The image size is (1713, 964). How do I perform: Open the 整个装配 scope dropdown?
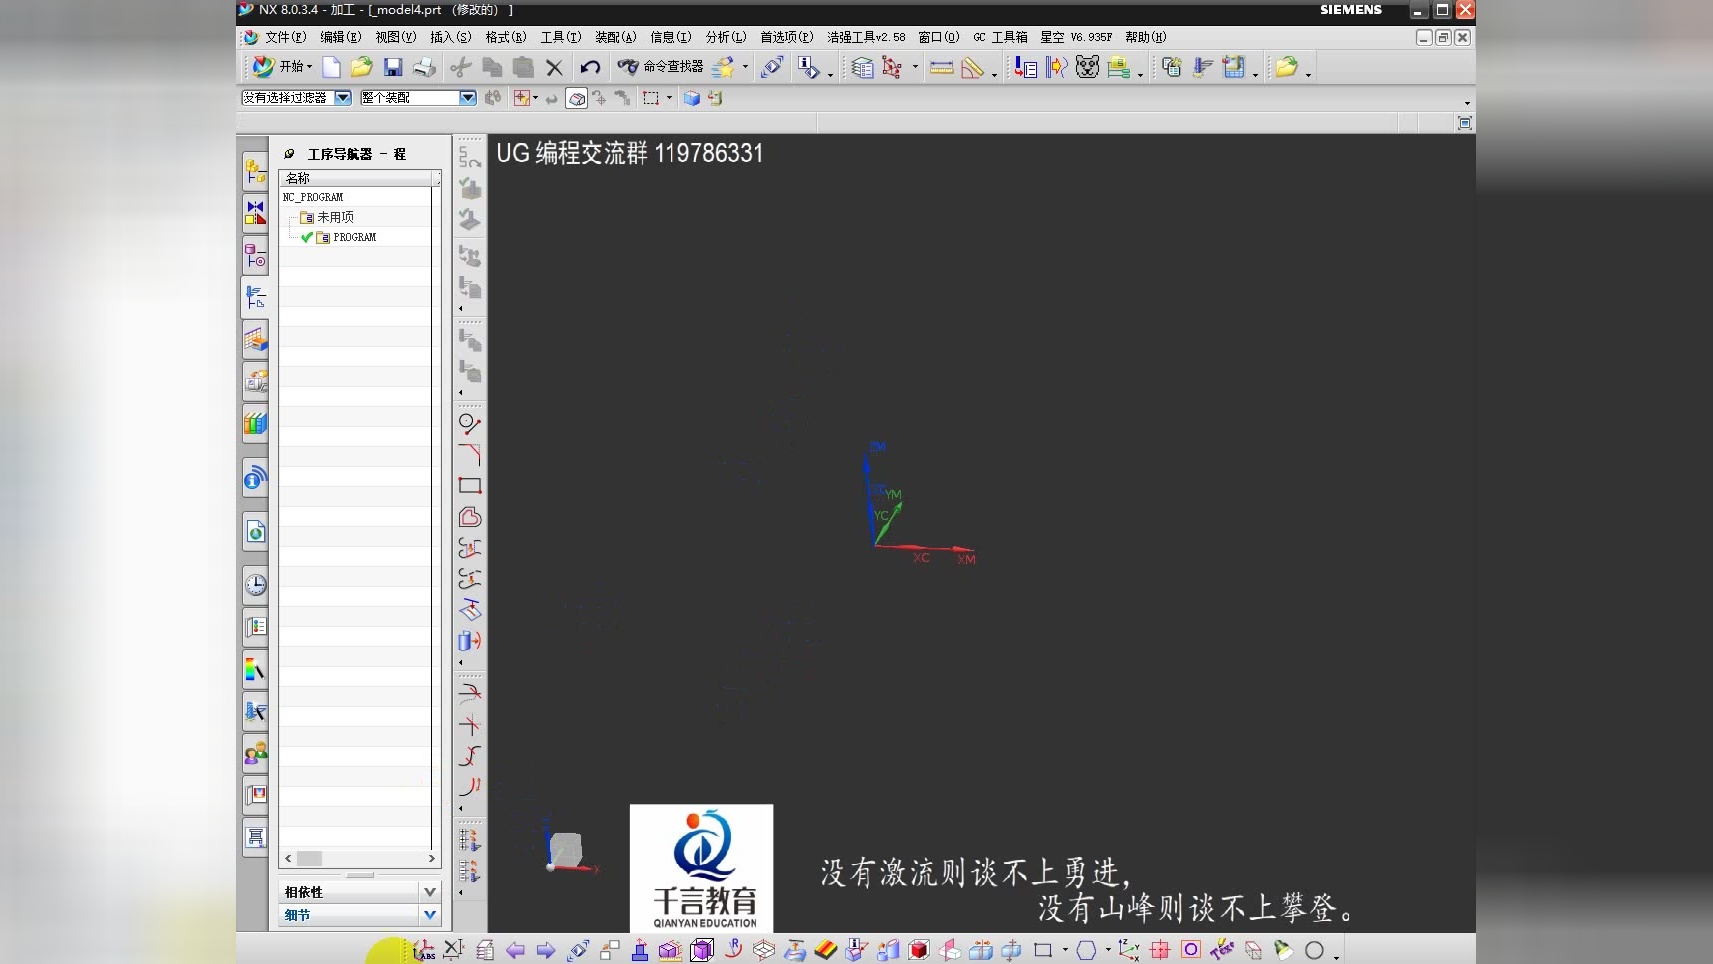[468, 98]
